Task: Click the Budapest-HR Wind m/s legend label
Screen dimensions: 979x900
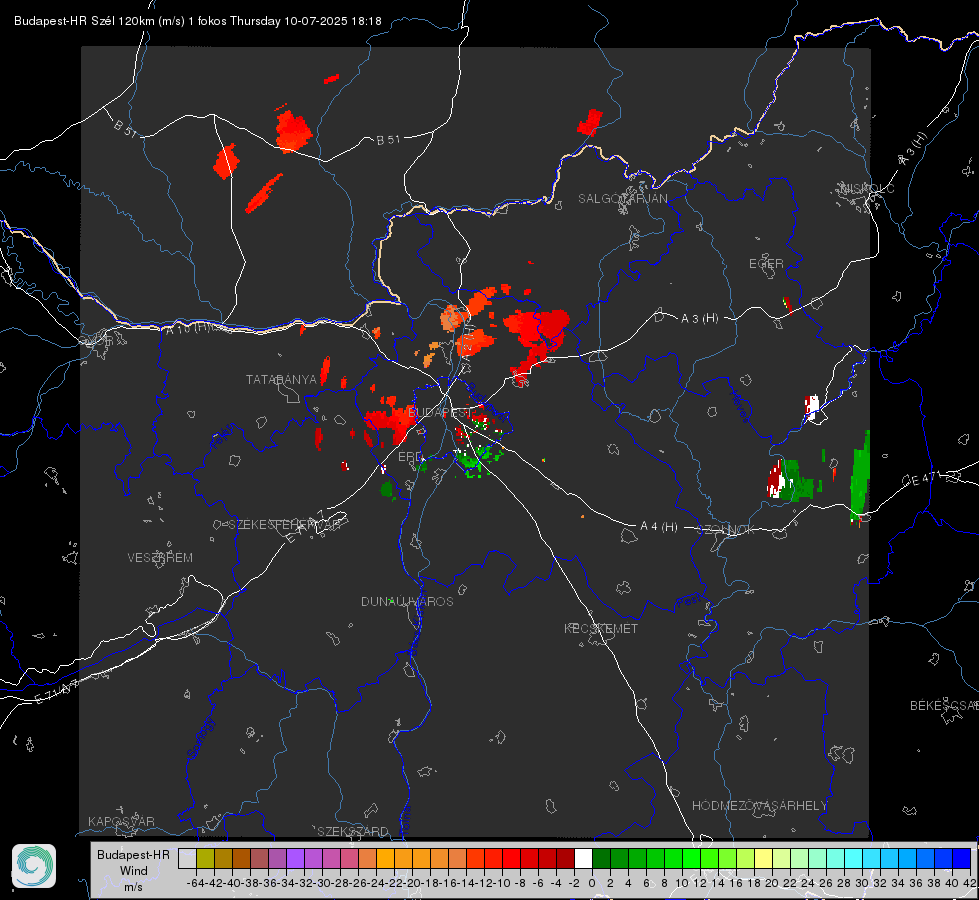Action: coord(134,870)
